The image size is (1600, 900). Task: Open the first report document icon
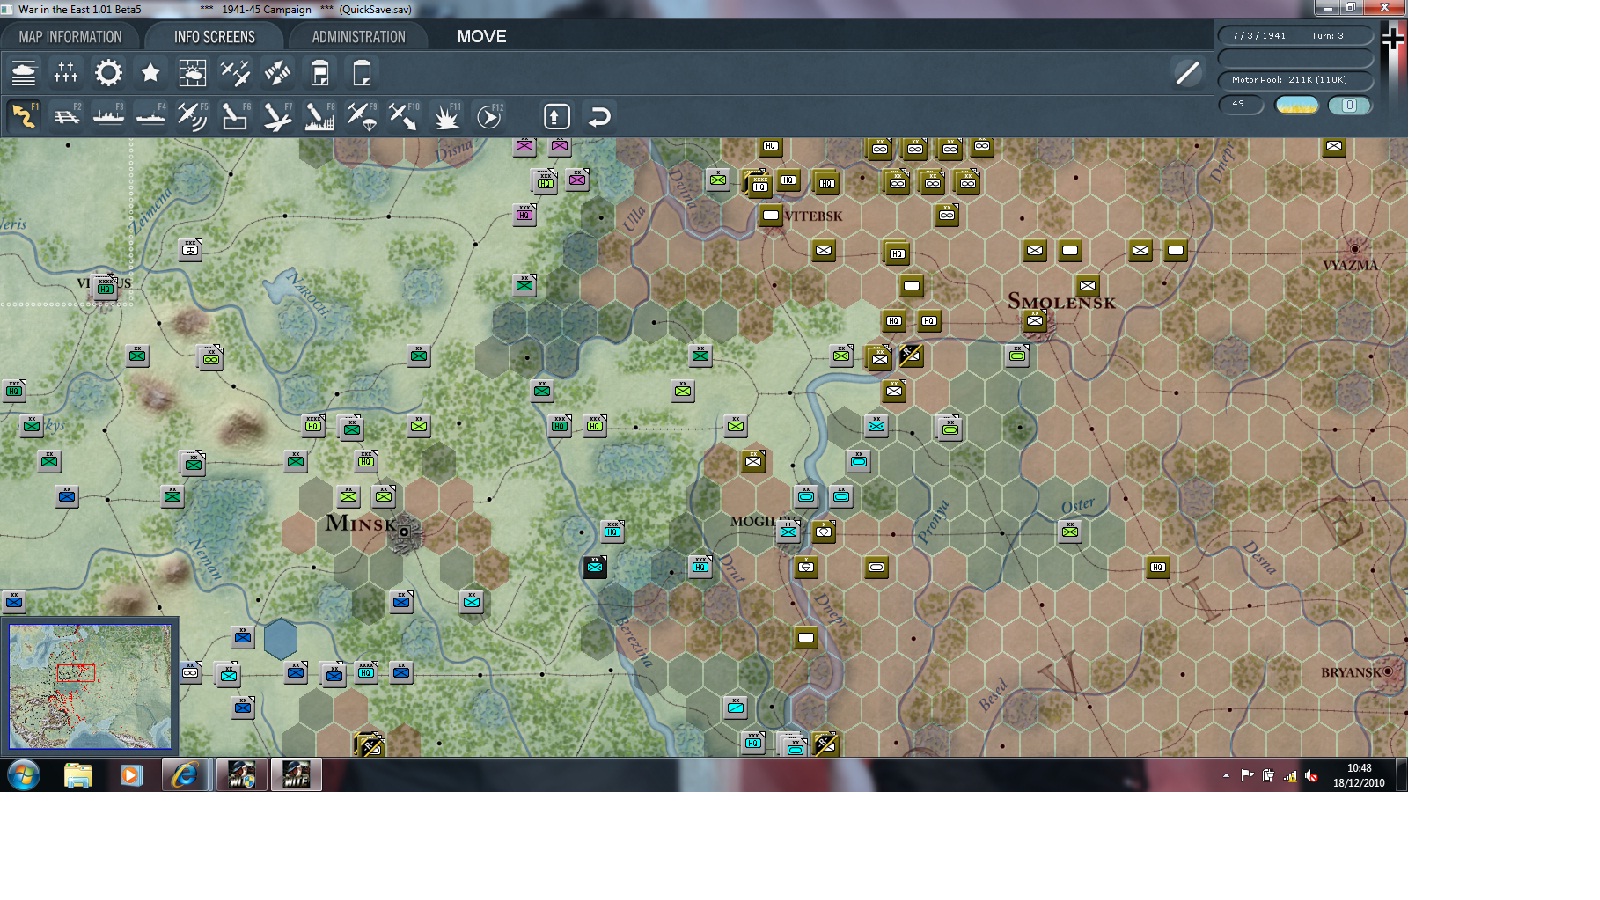pos(320,73)
